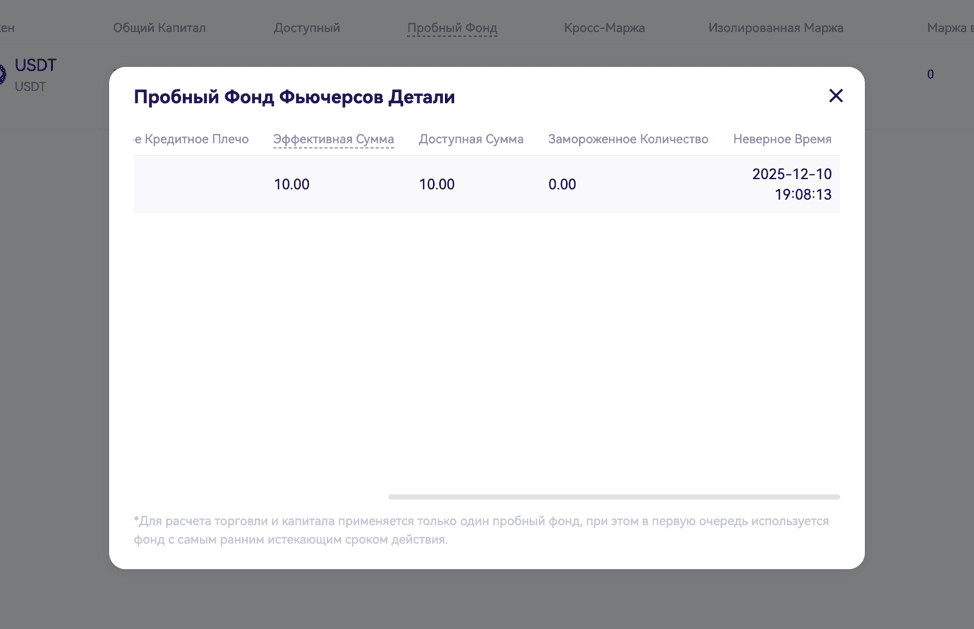Select the Доступная Сумма column header
The width and height of the screenshot is (974, 629).
click(471, 139)
